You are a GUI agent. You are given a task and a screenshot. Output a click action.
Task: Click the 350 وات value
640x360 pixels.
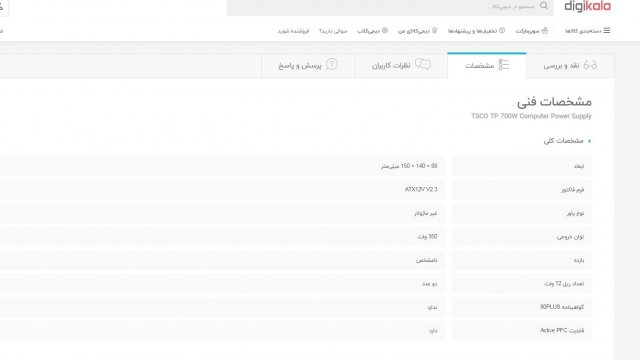[x=427, y=237]
